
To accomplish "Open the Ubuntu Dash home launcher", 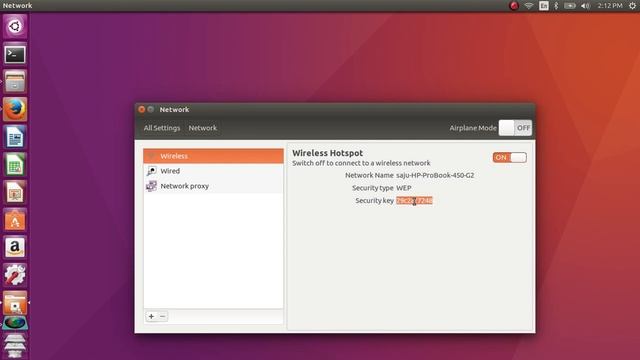I will (15, 27).
